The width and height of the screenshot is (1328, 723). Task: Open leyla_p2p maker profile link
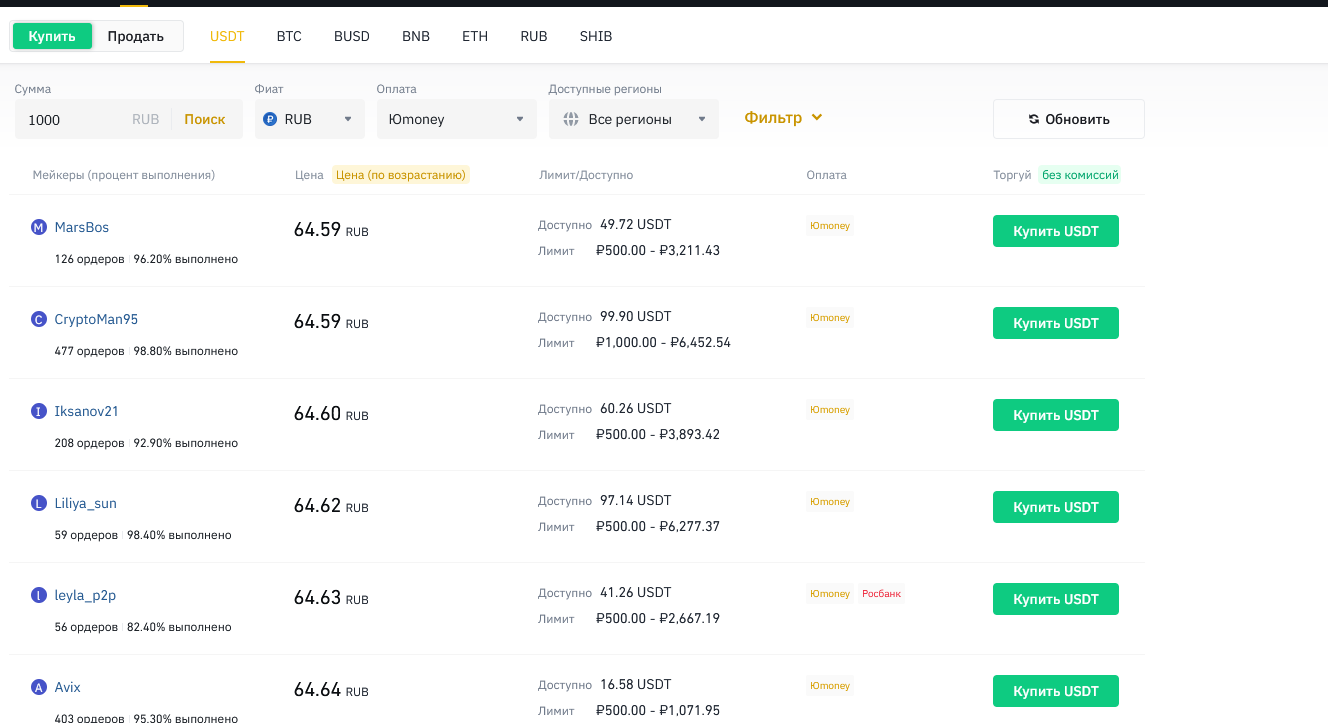[86, 595]
